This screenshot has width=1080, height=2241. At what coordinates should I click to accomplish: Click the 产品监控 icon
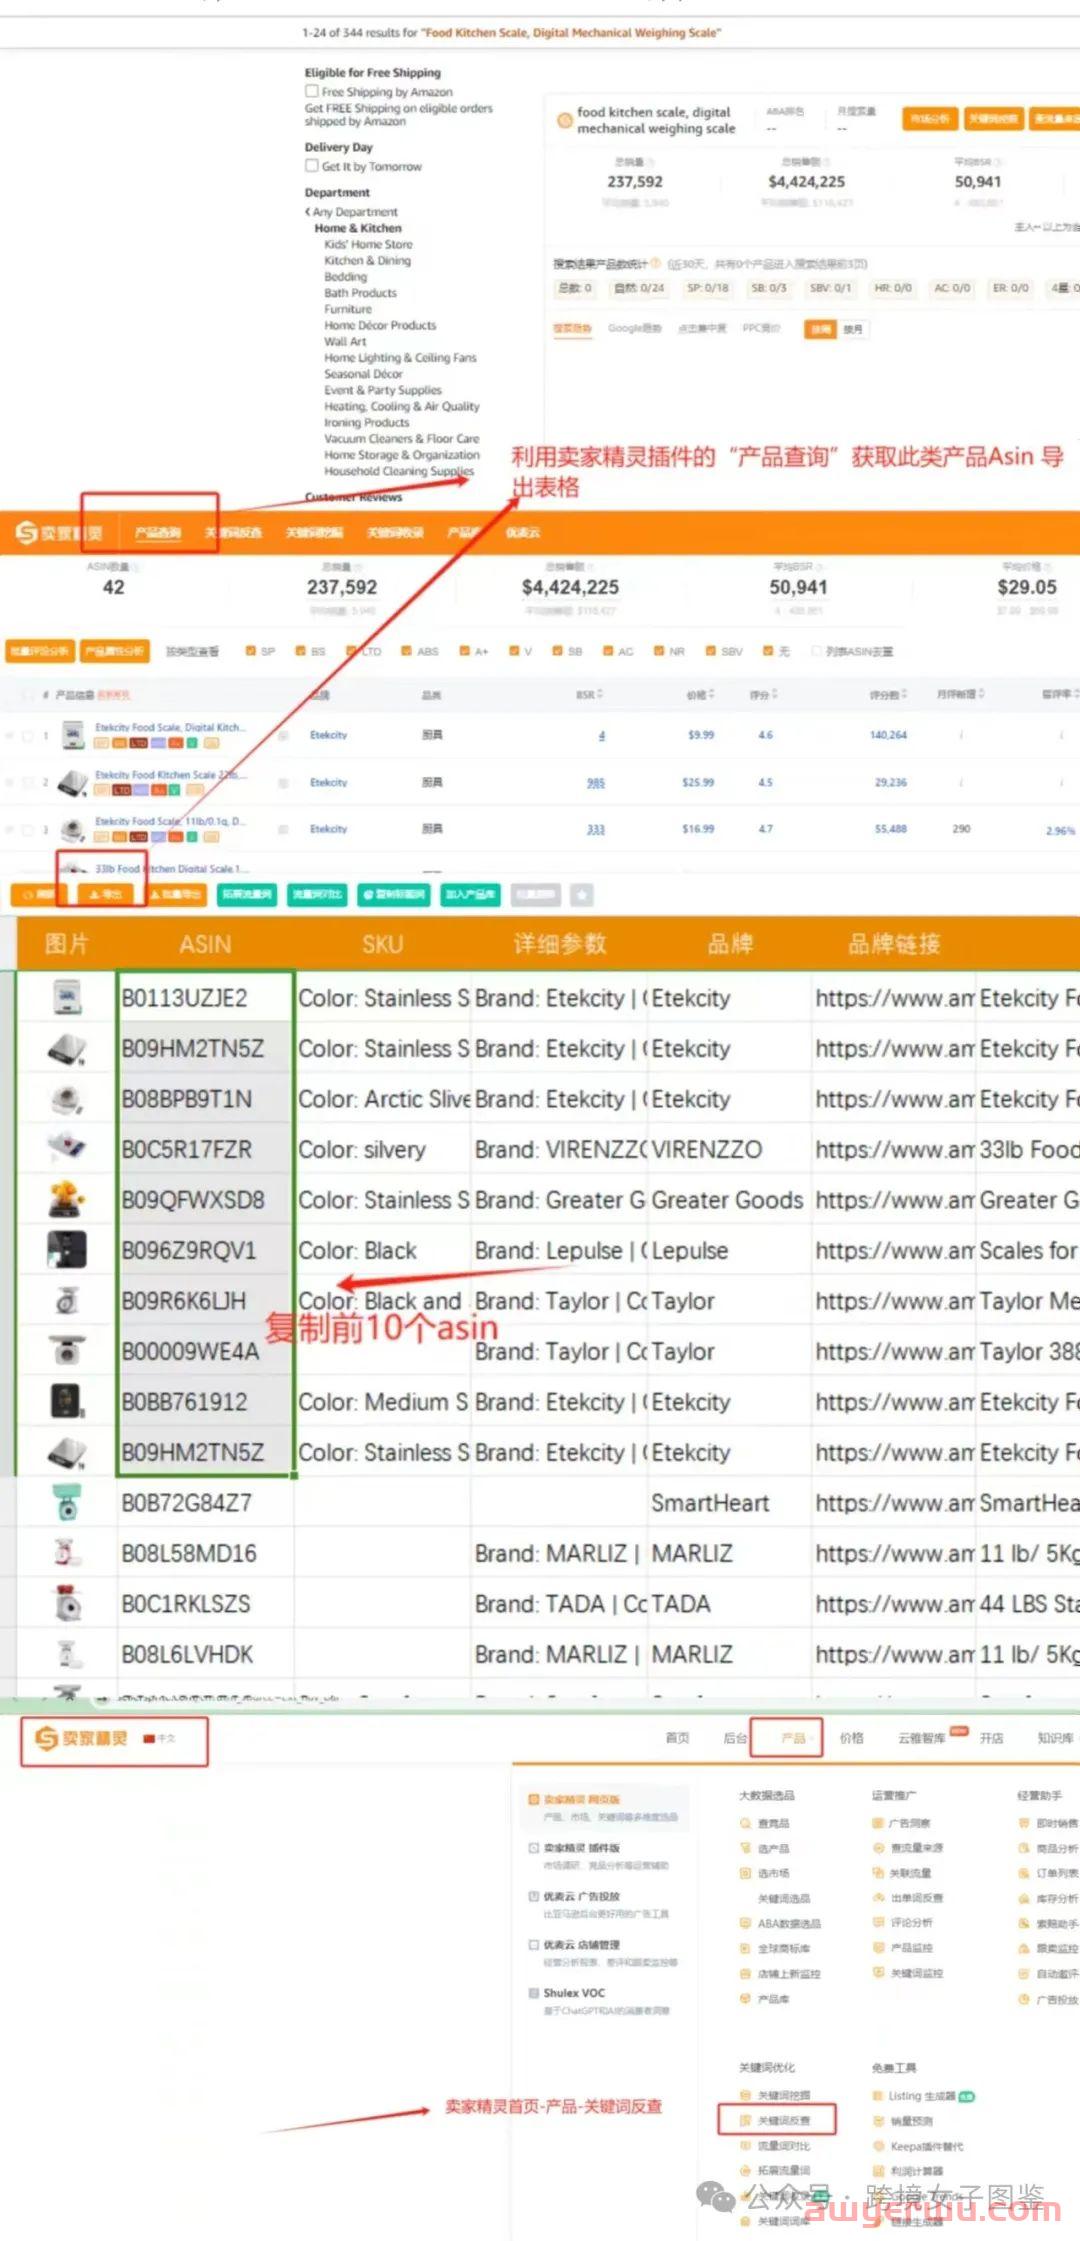(x=878, y=1947)
